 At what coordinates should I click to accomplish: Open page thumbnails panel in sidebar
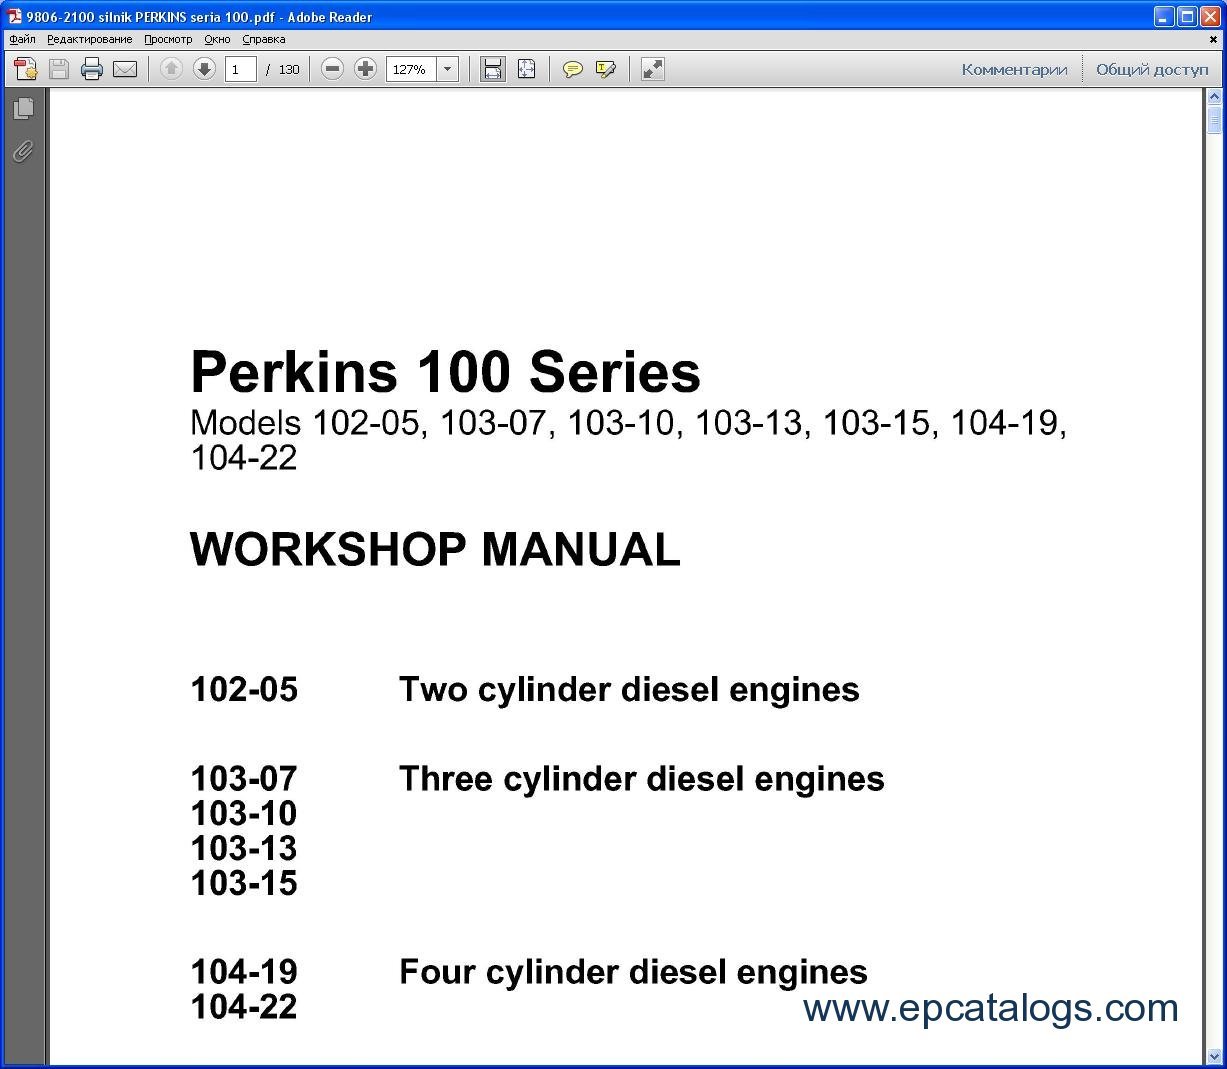23,108
